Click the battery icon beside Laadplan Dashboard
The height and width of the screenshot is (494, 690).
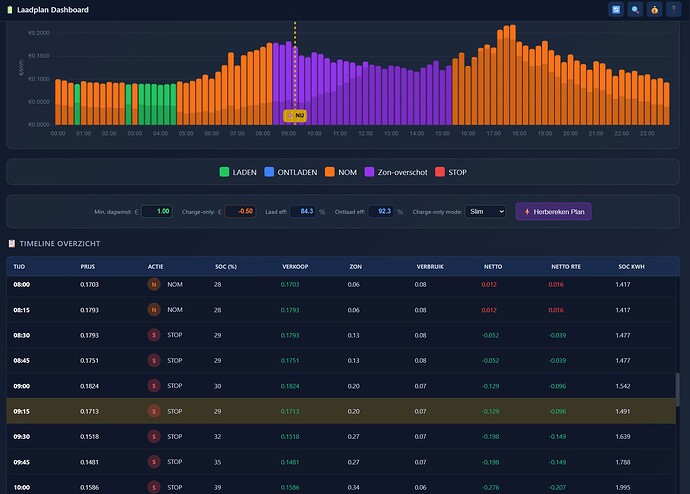(x=10, y=10)
